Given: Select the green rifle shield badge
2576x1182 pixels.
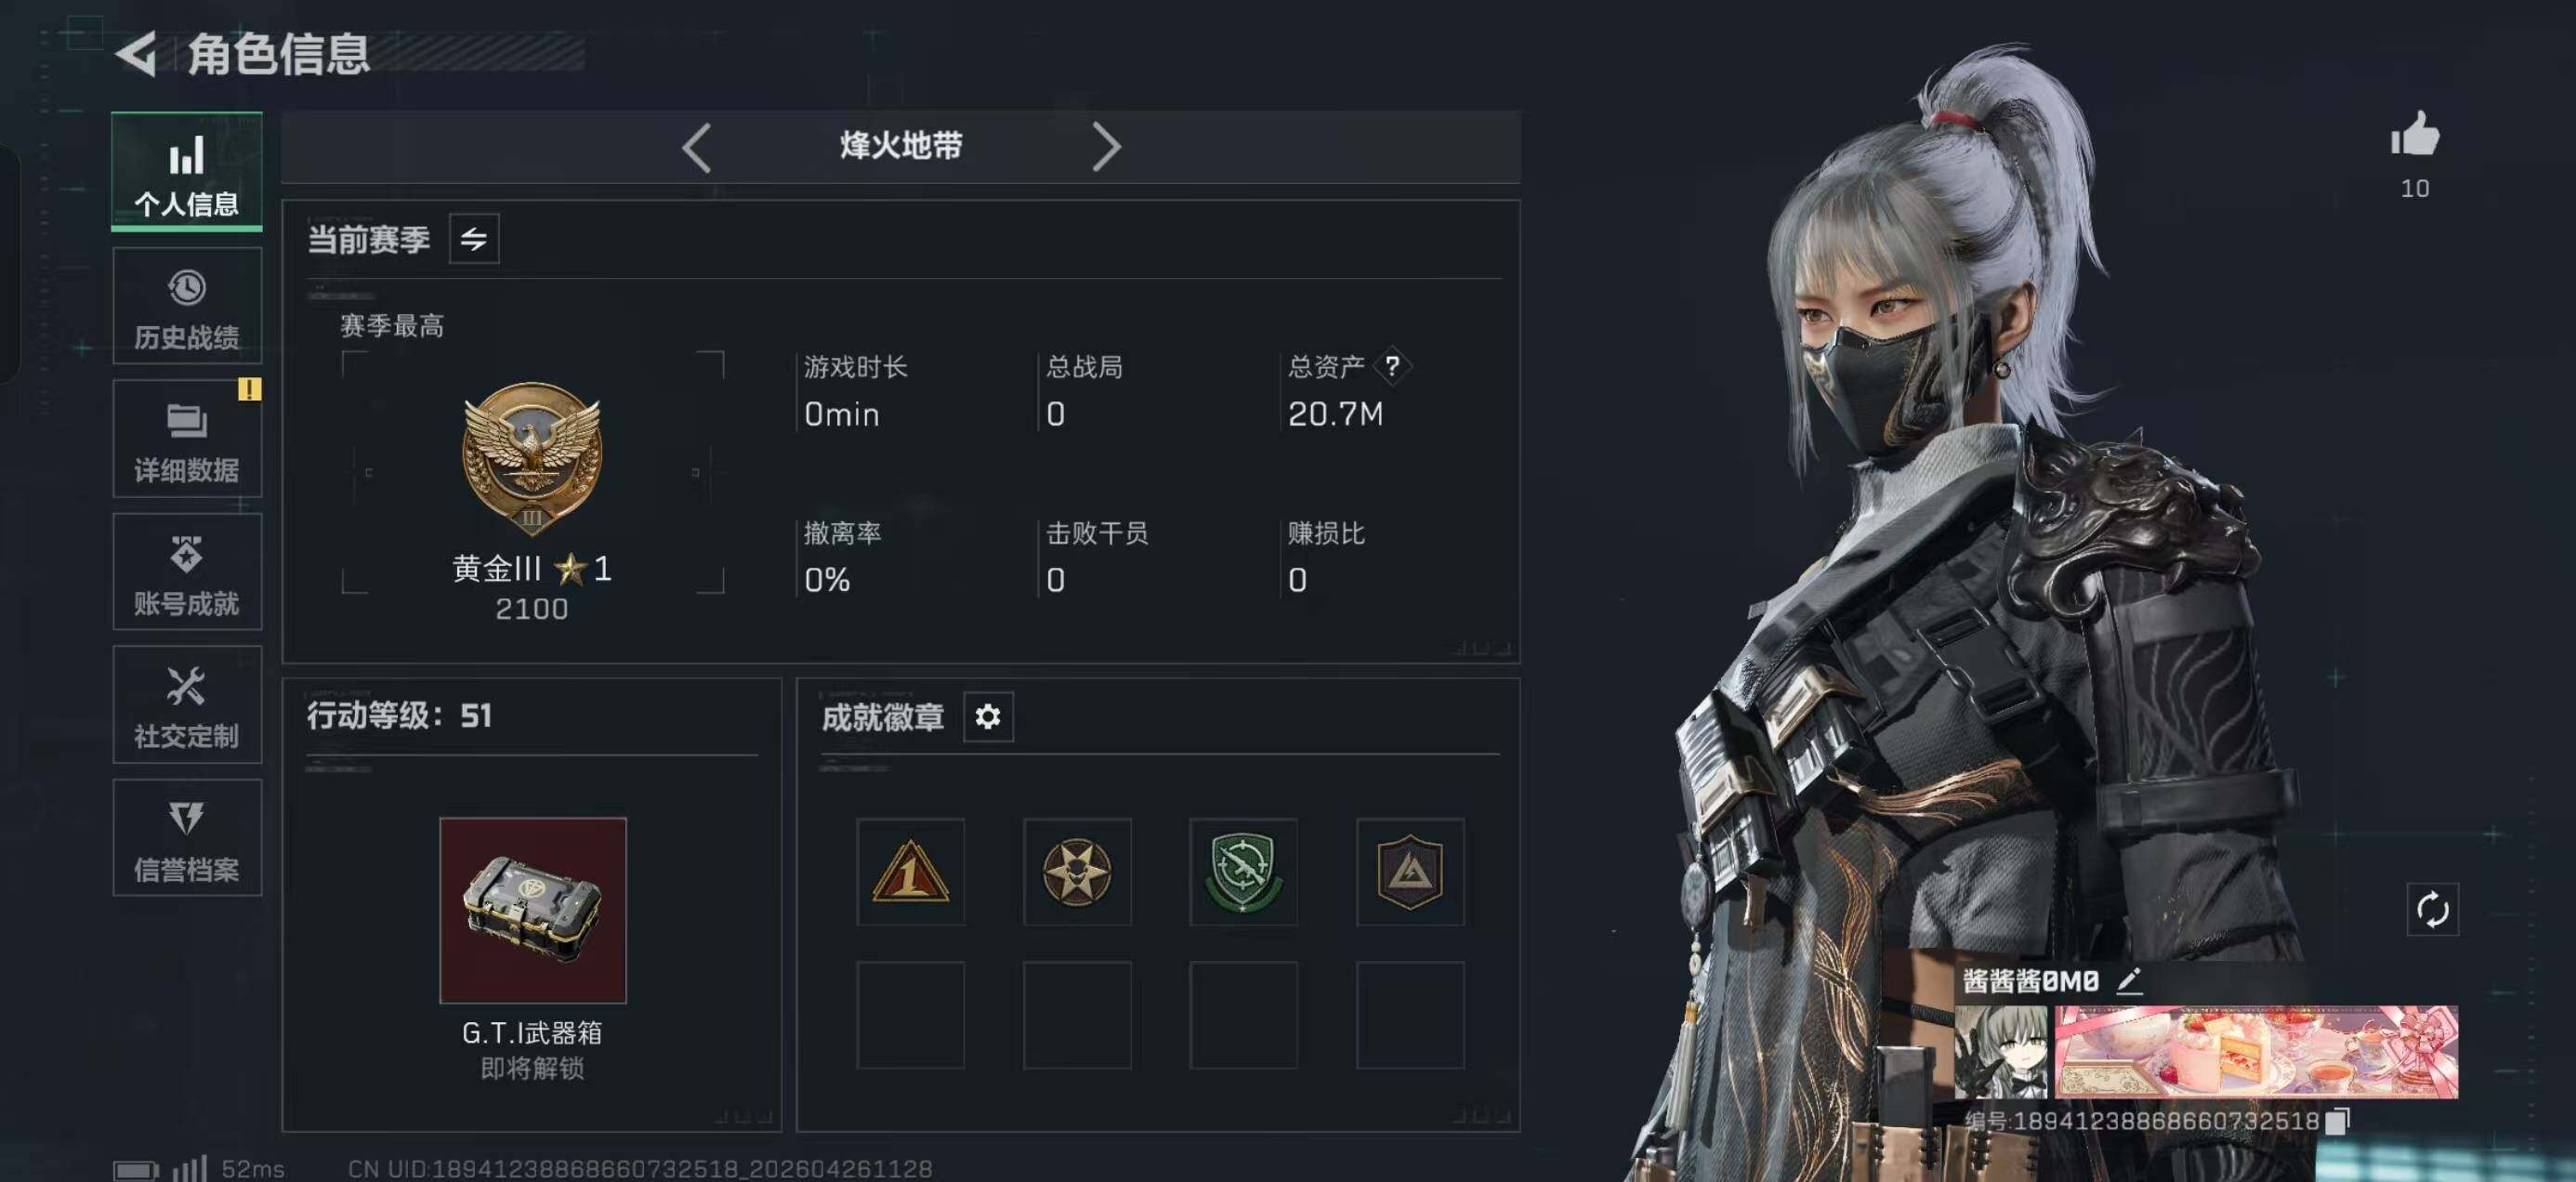Looking at the screenshot, I should (1243, 872).
